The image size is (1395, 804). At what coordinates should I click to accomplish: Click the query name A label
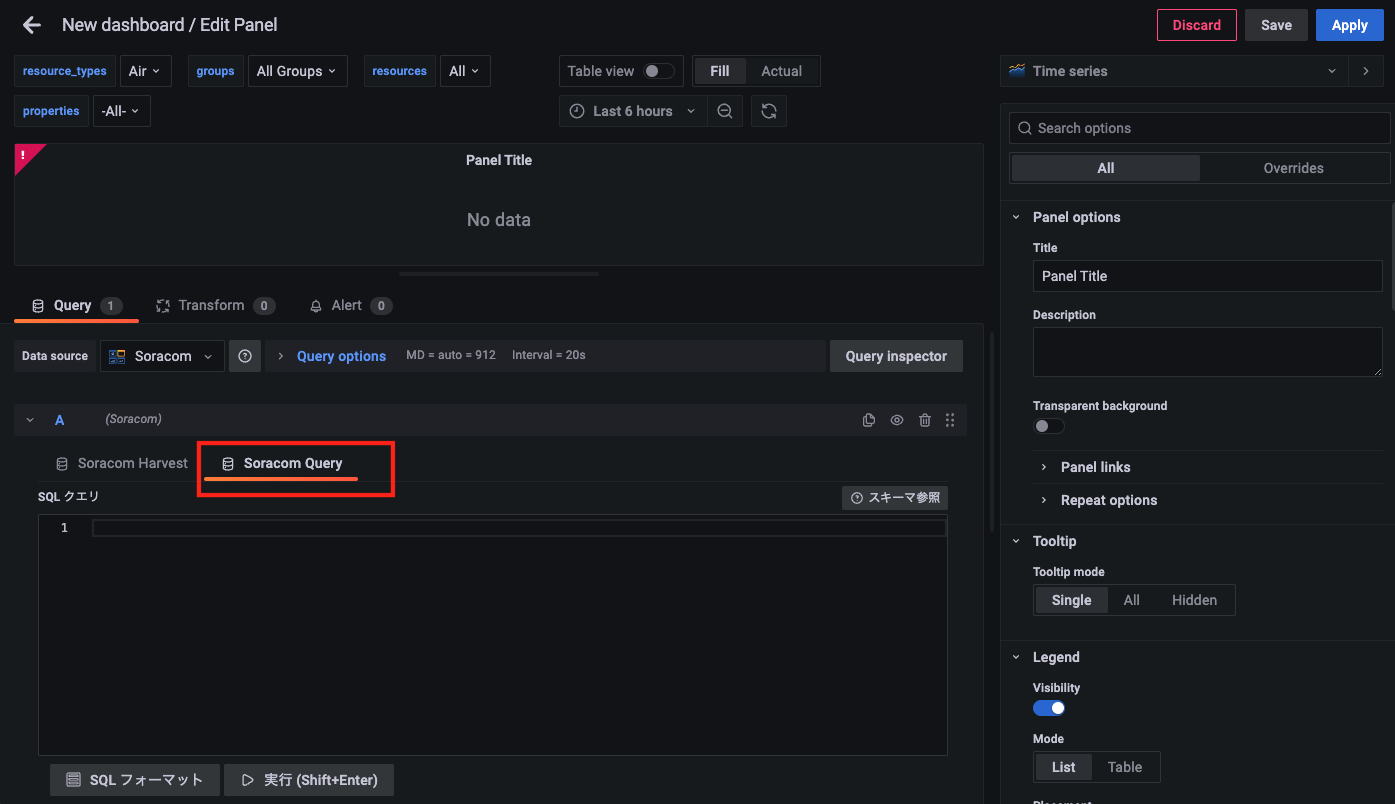(59, 420)
